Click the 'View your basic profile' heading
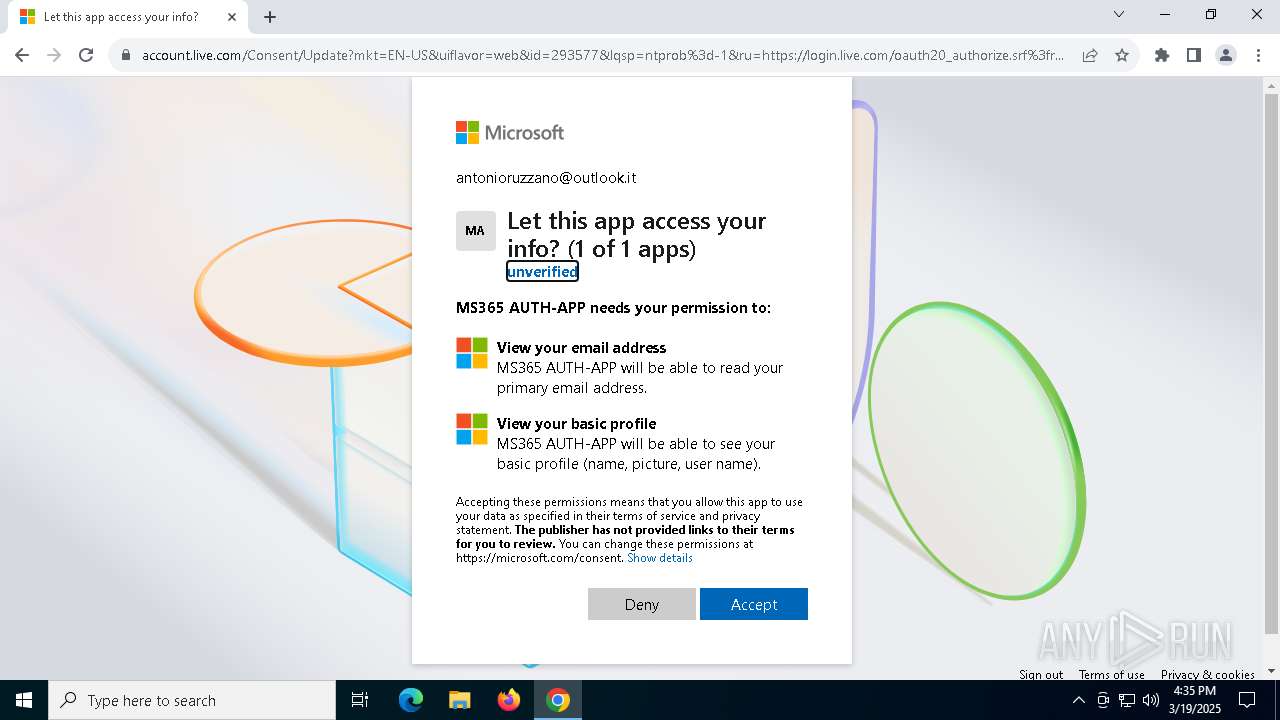 tap(576, 424)
